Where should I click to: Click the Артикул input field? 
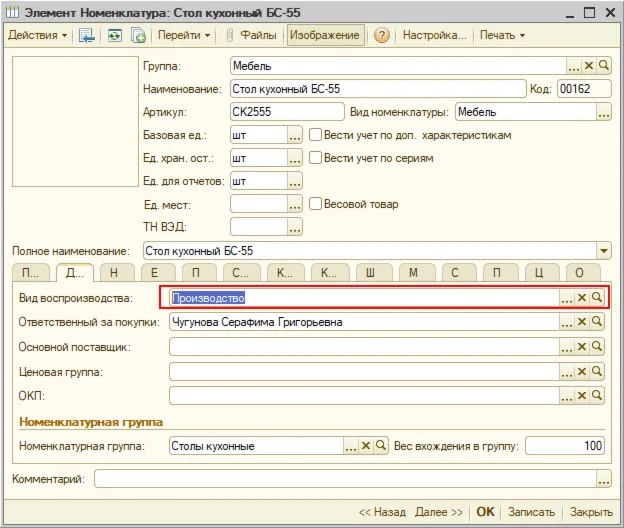coord(286,112)
